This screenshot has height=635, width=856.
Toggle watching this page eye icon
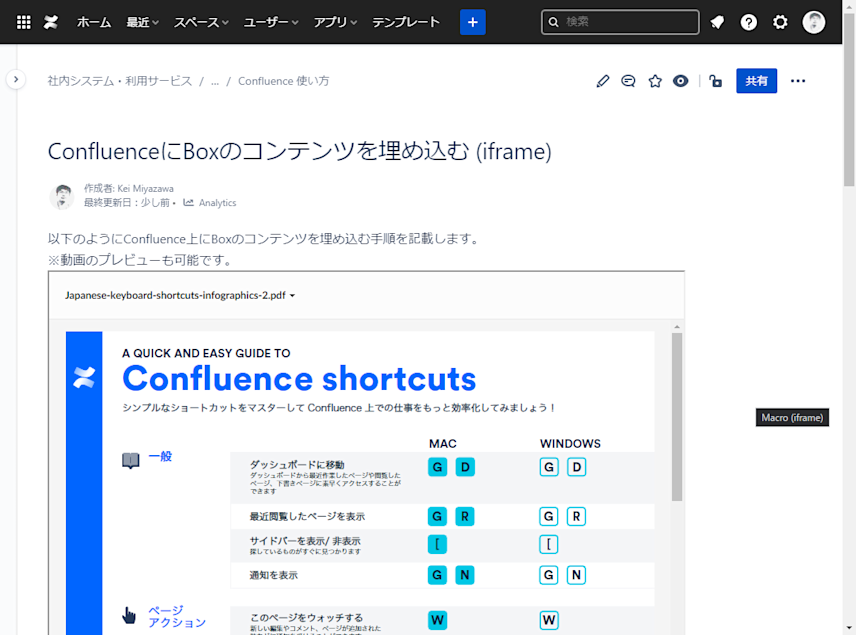click(x=680, y=81)
